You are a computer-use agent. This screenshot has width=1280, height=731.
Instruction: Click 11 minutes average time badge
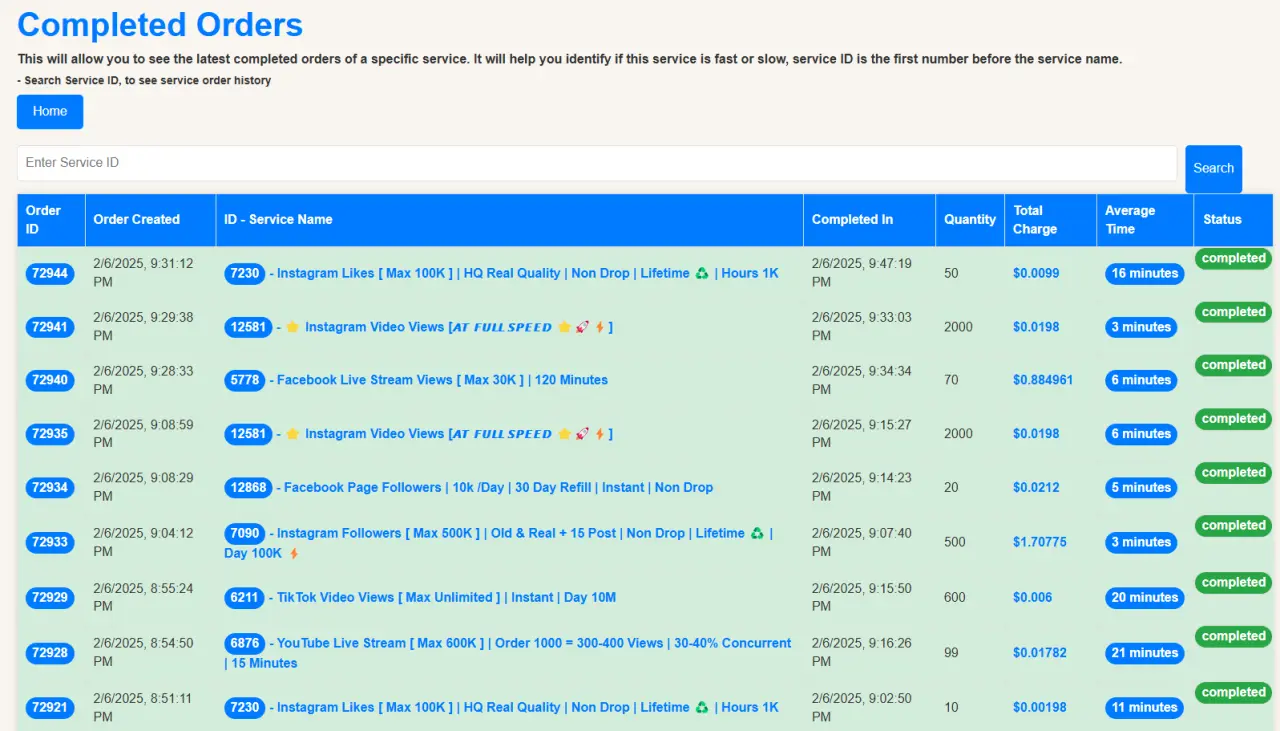(x=1145, y=708)
